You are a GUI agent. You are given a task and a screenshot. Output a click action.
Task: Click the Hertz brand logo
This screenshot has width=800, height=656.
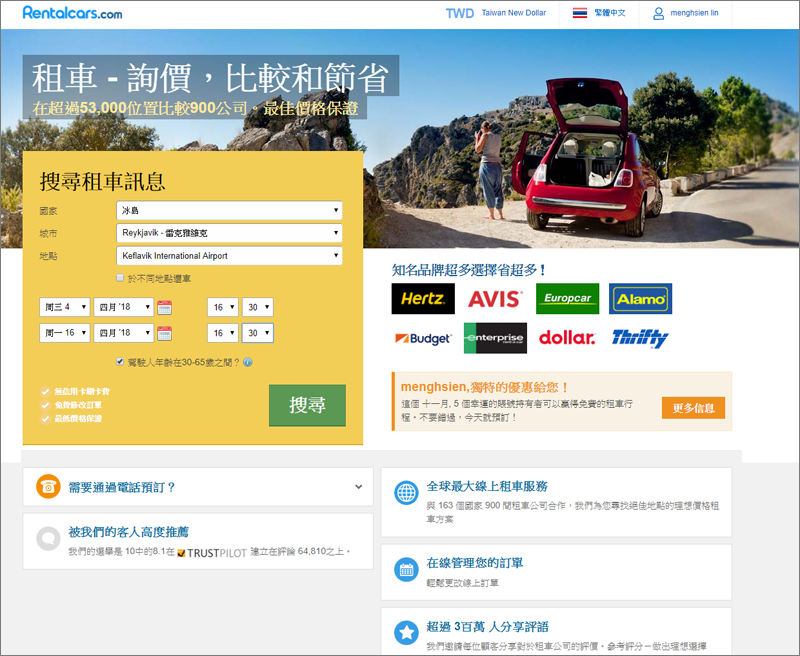423,298
